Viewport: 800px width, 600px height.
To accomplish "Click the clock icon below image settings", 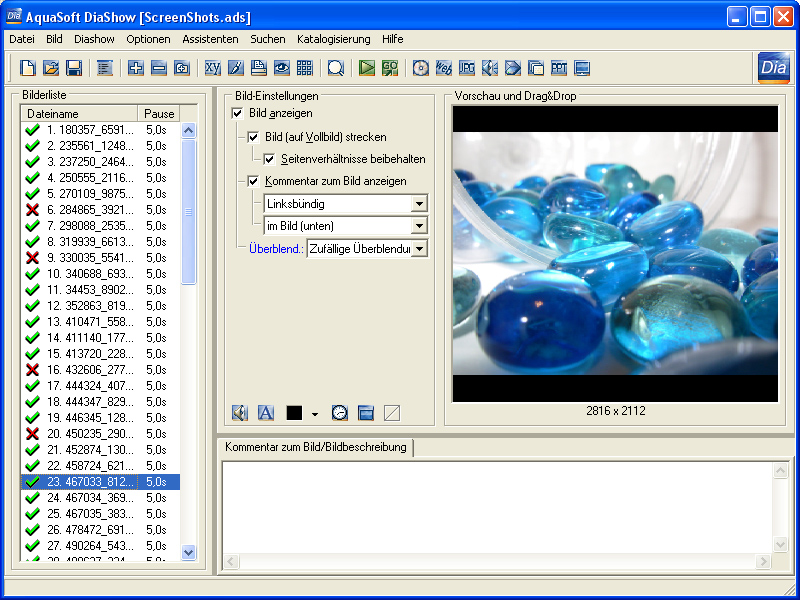I will click(340, 412).
